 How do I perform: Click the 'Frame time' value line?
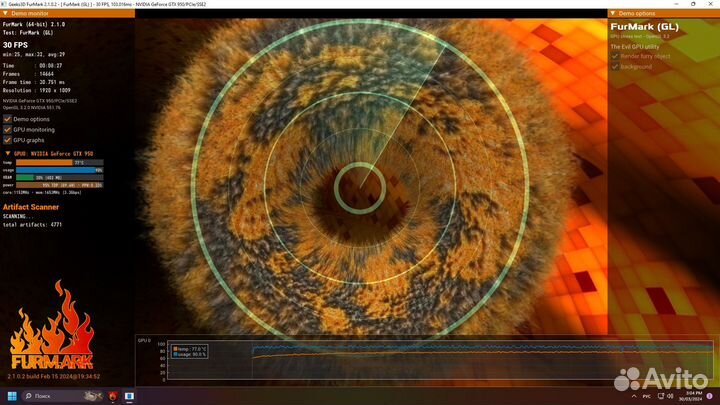(34, 82)
